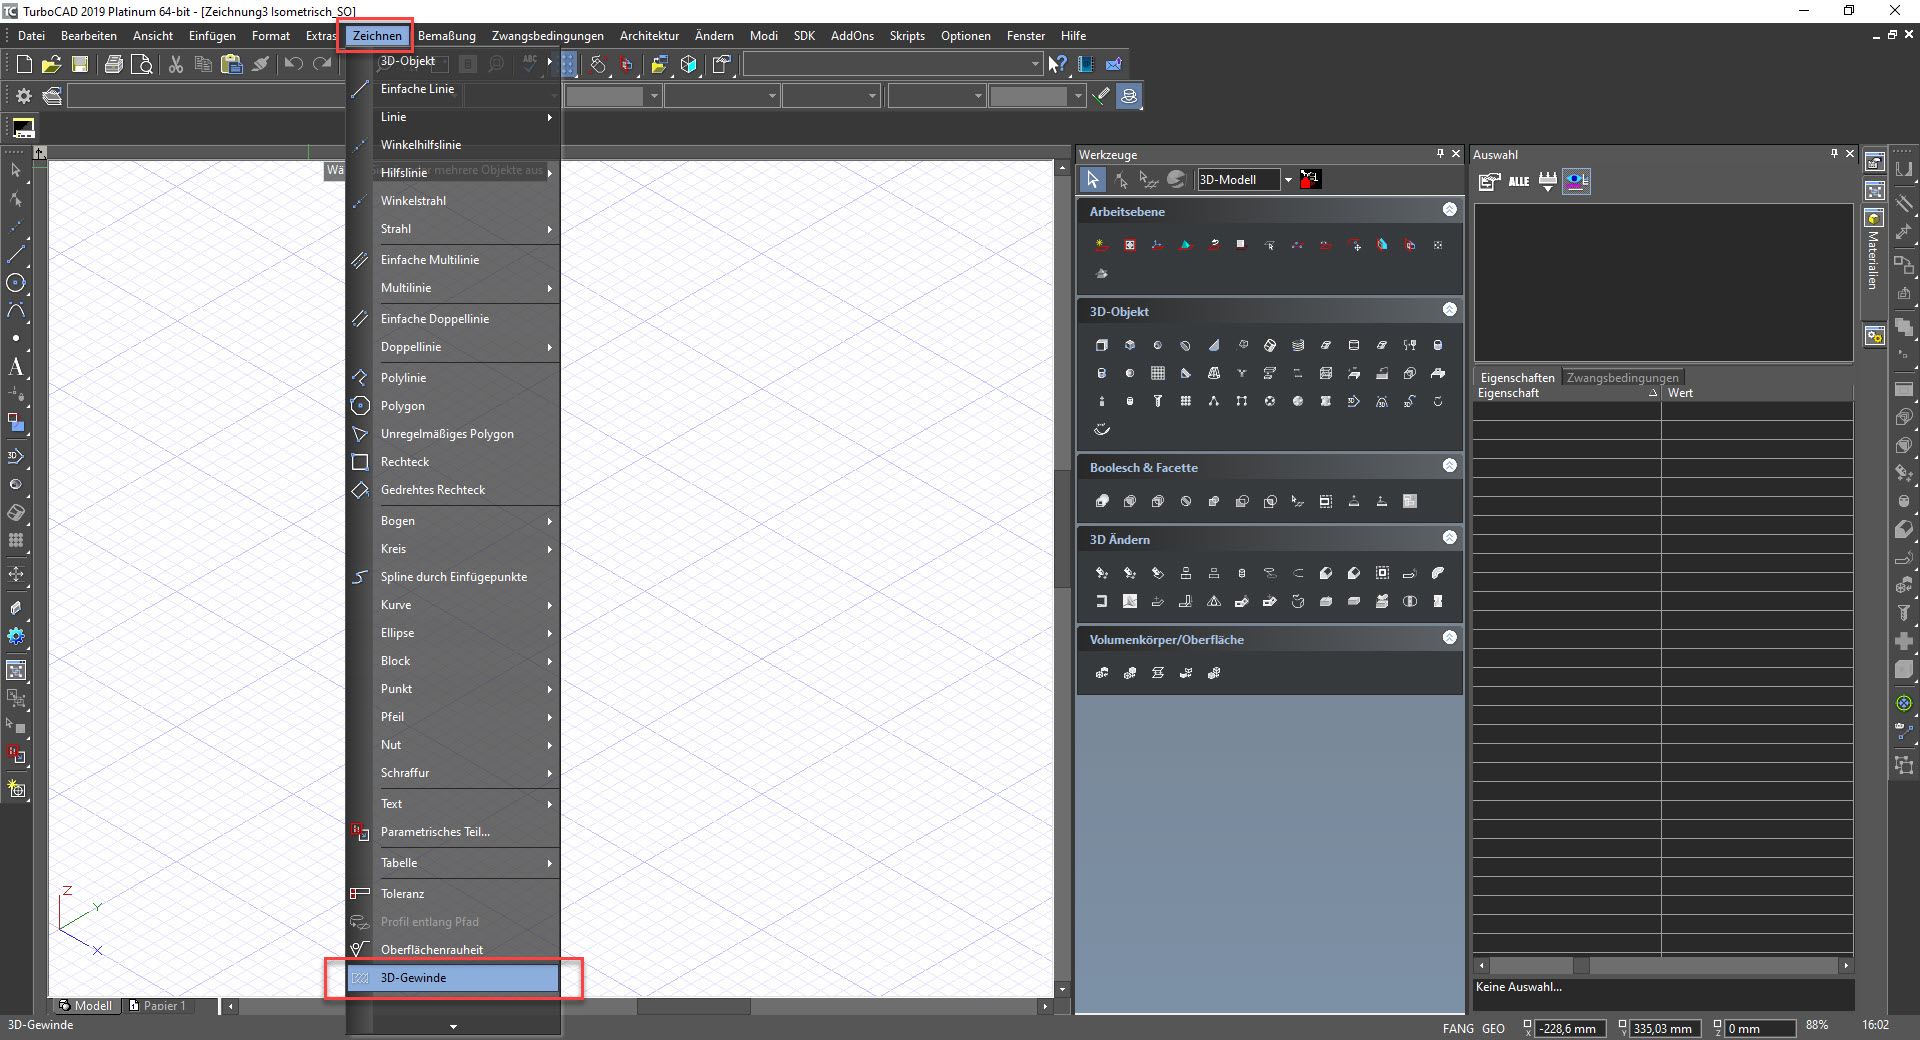Screen dimensions: 1920x1040
Task: Pin the Auswahl panel
Action: pos(1834,154)
